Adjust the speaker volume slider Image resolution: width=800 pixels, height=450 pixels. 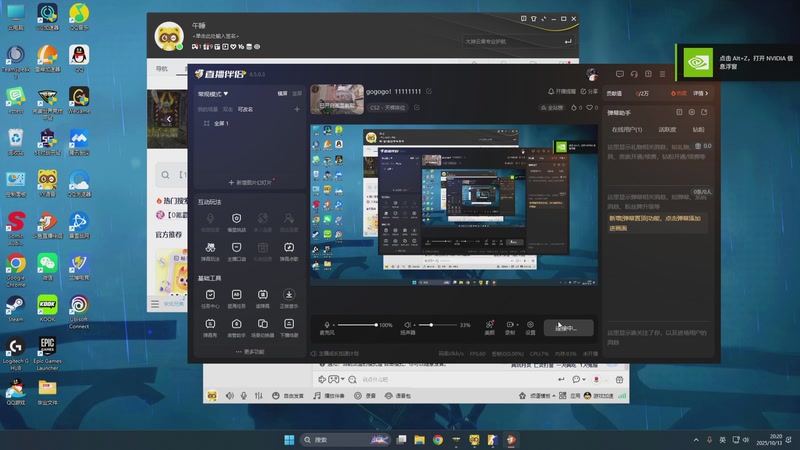[437, 325]
